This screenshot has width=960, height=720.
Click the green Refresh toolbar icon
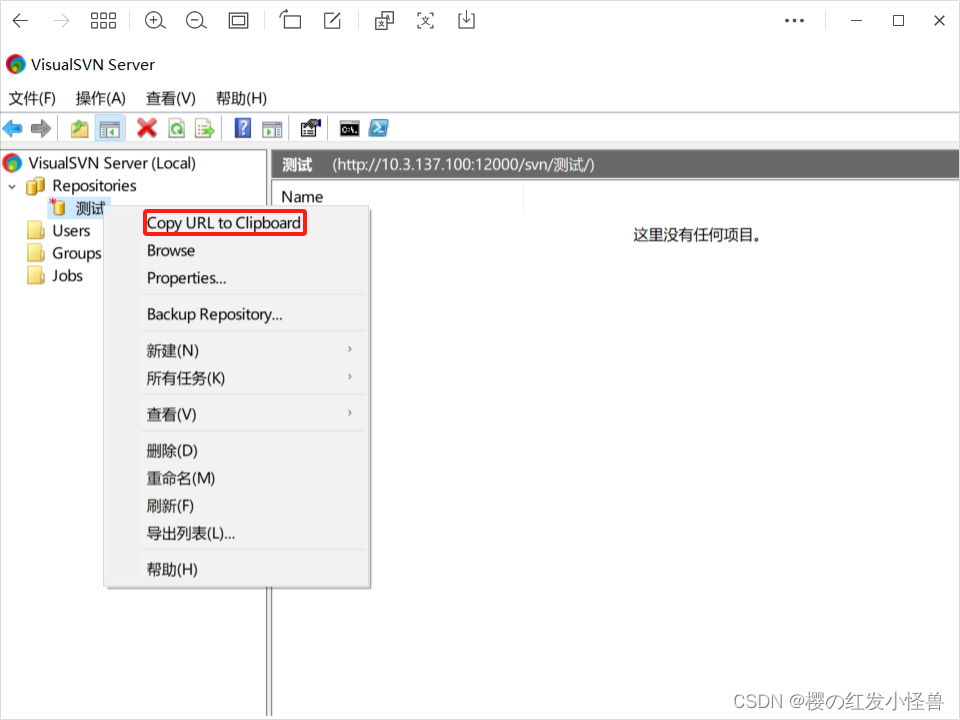pyautogui.click(x=176, y=129)
